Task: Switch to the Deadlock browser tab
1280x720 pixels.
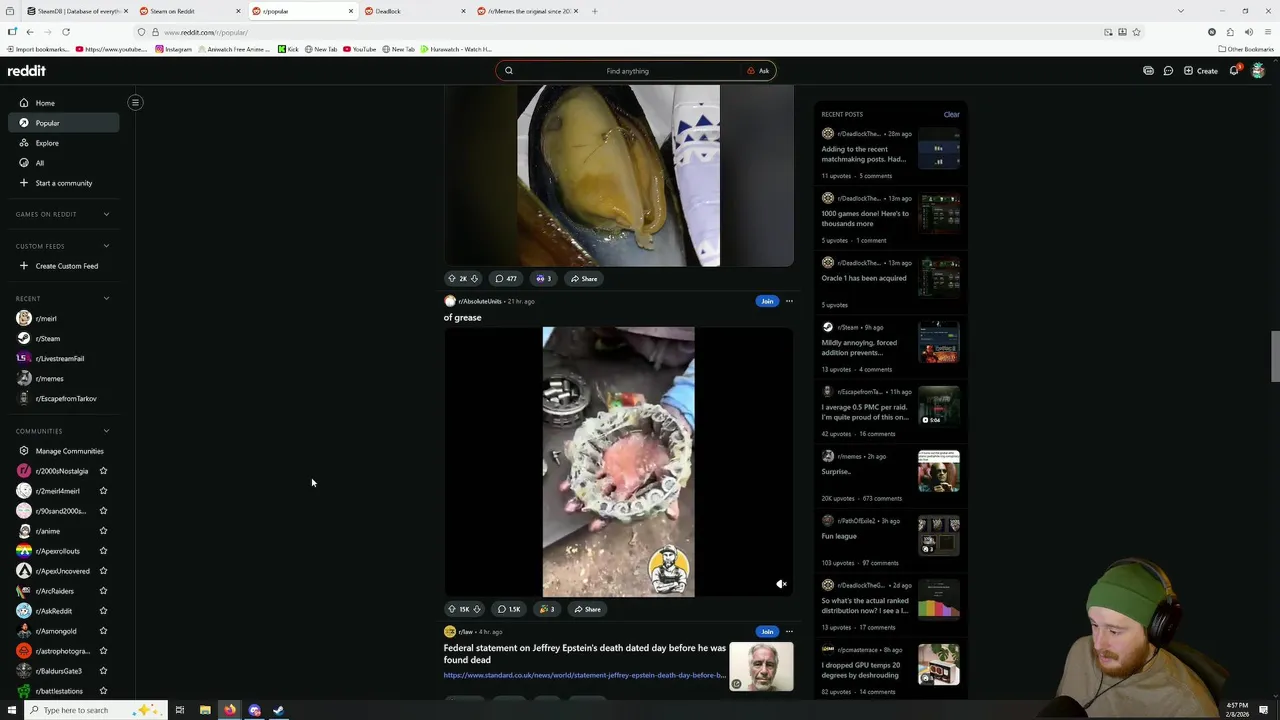Action: coord(415,11)
